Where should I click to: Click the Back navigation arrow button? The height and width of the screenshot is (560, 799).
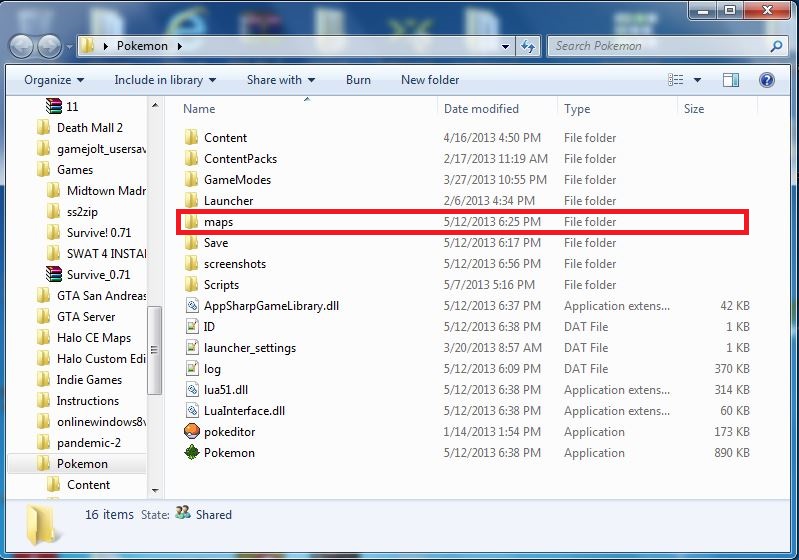pos(21,47)
